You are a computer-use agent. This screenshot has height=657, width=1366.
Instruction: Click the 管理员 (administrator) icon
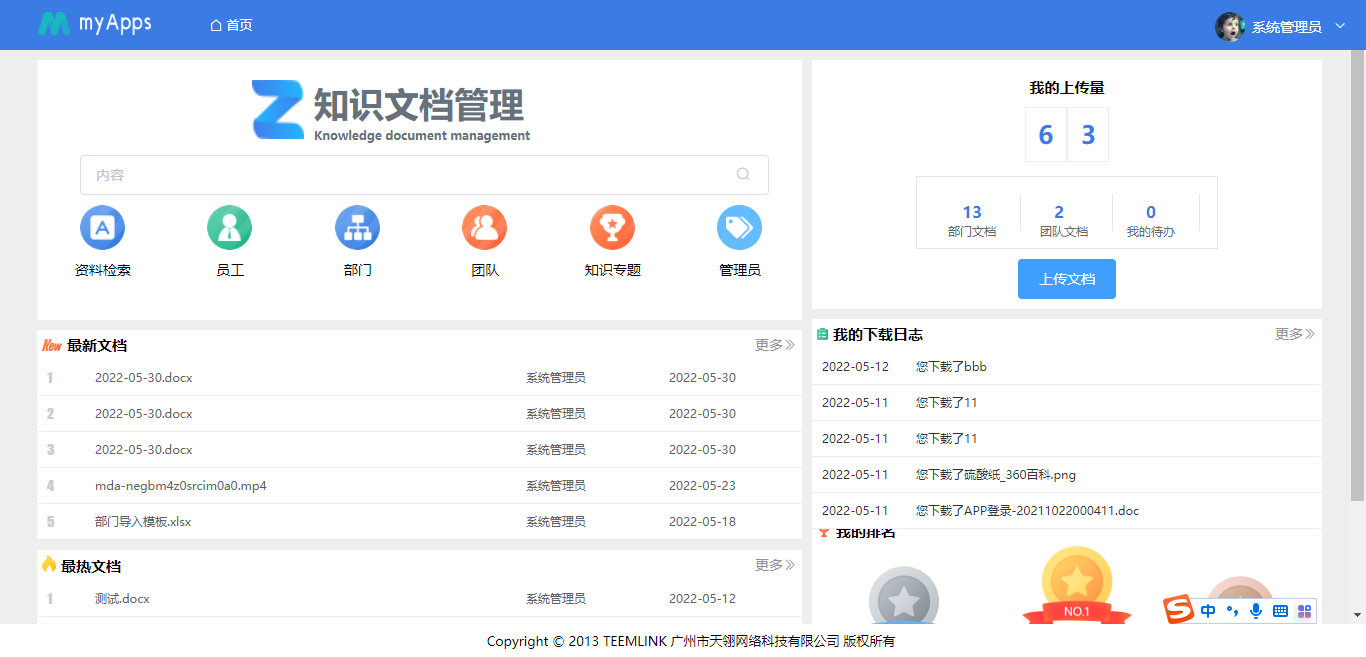(x=739, y=227)
